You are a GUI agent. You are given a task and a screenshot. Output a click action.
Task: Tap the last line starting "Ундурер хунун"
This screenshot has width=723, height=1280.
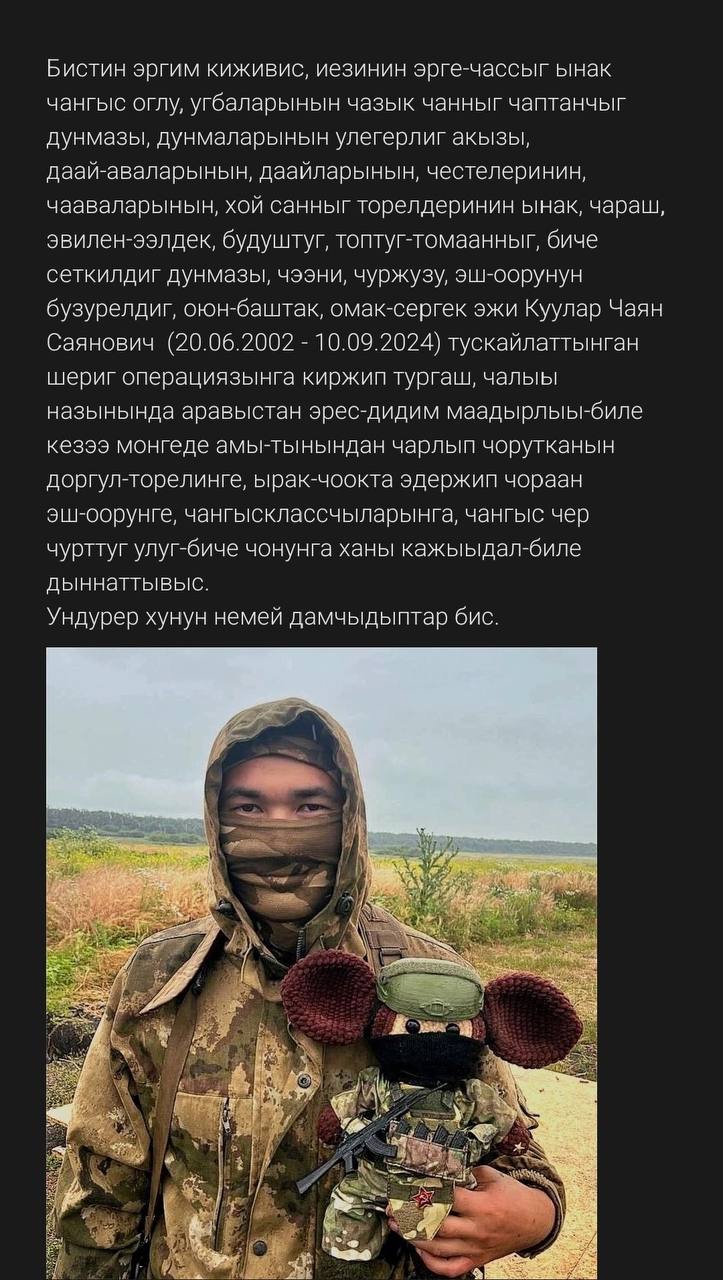(273, 617)
